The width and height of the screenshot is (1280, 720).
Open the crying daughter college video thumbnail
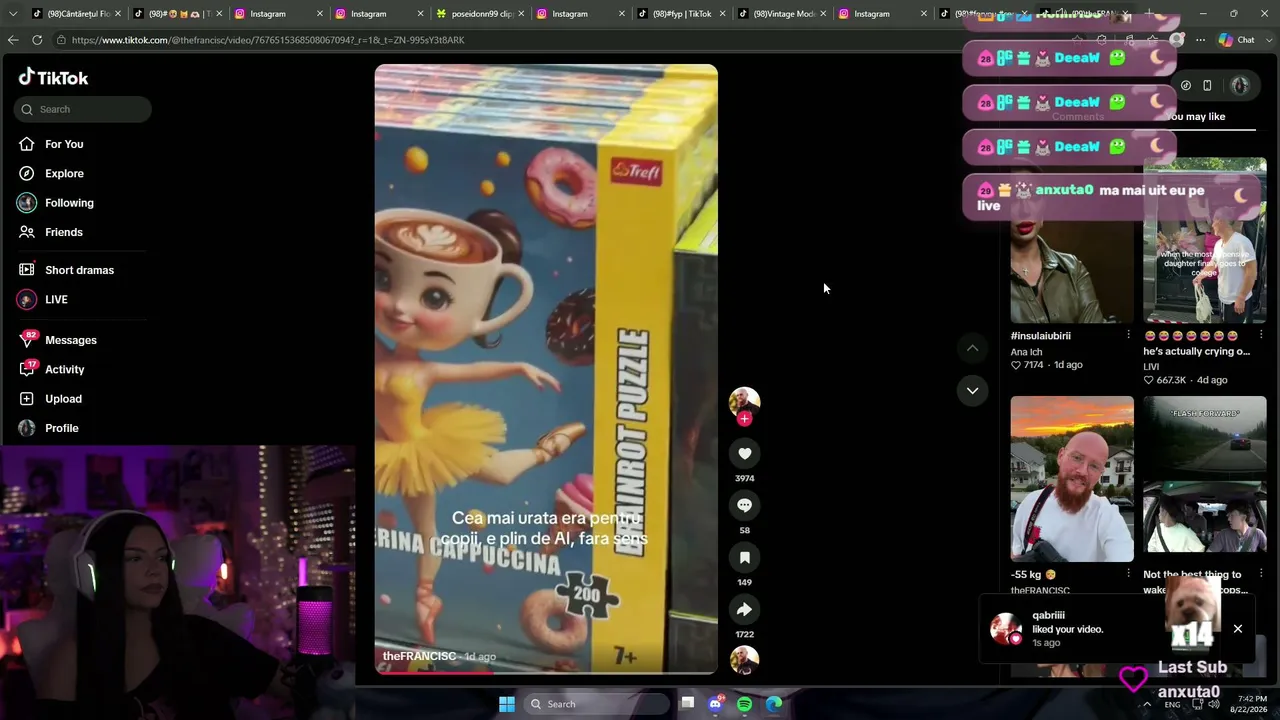[x=1205, y=241]
